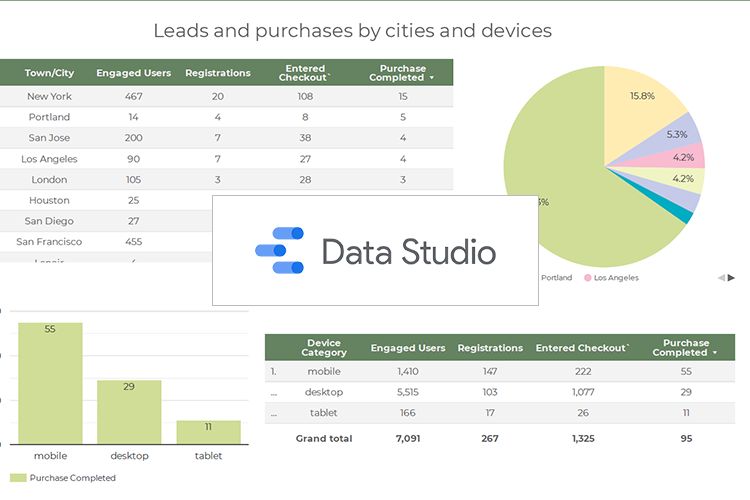
Task: Click New York engaged users value 467
Action: [x=133, y=96]
